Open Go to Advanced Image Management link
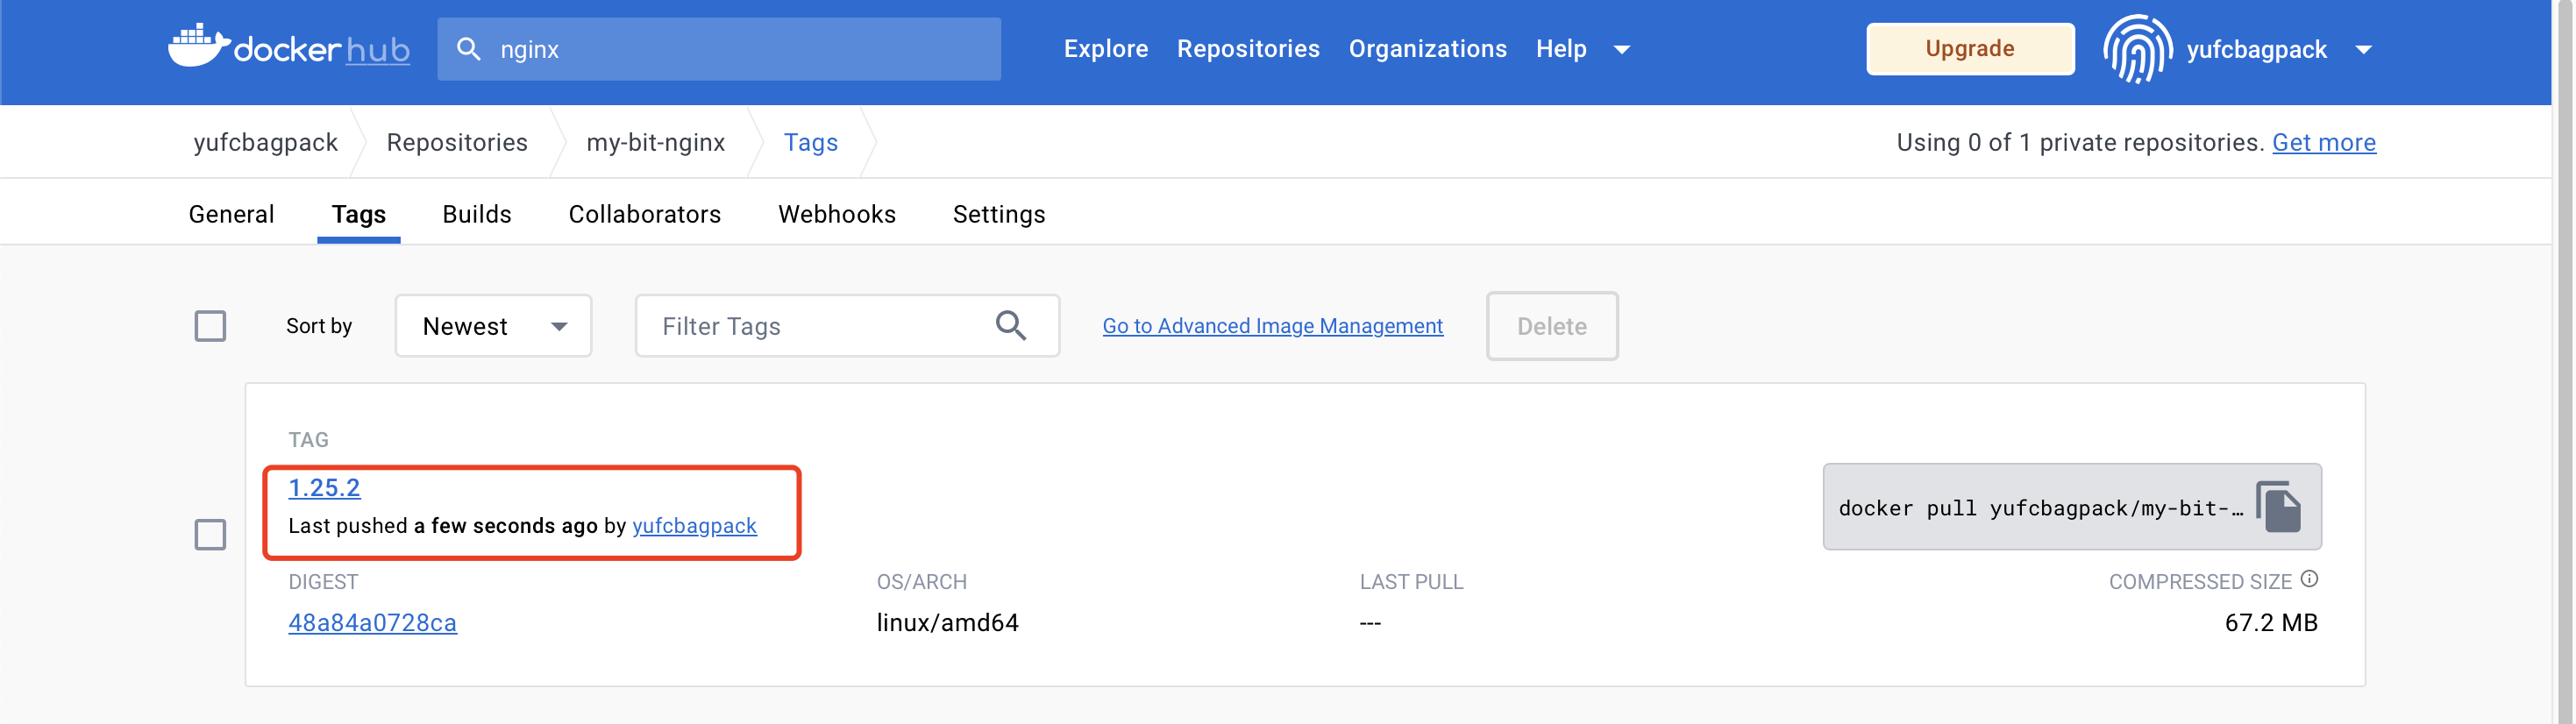This screenshot has height=724, width=2576. pyautogui.click(x=1272, y=326)
